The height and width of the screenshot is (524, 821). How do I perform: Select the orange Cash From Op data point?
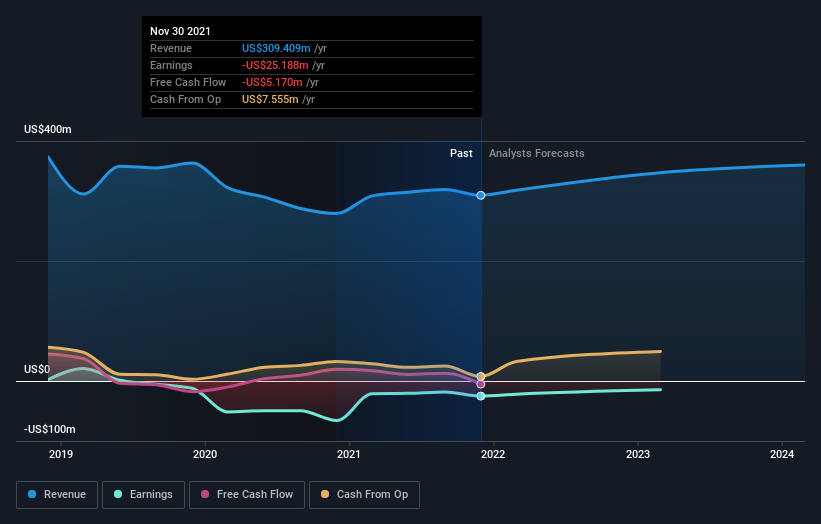[x=481, y=376]
